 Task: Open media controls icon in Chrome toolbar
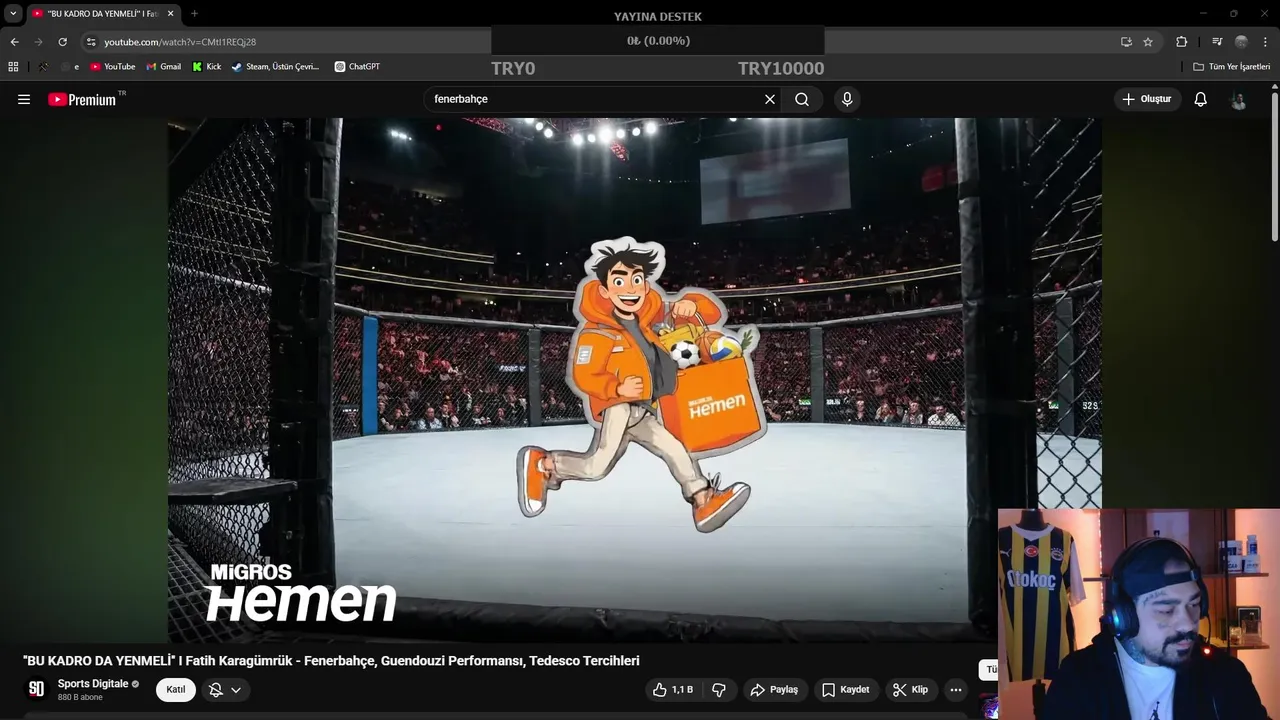click(1217, 42)
